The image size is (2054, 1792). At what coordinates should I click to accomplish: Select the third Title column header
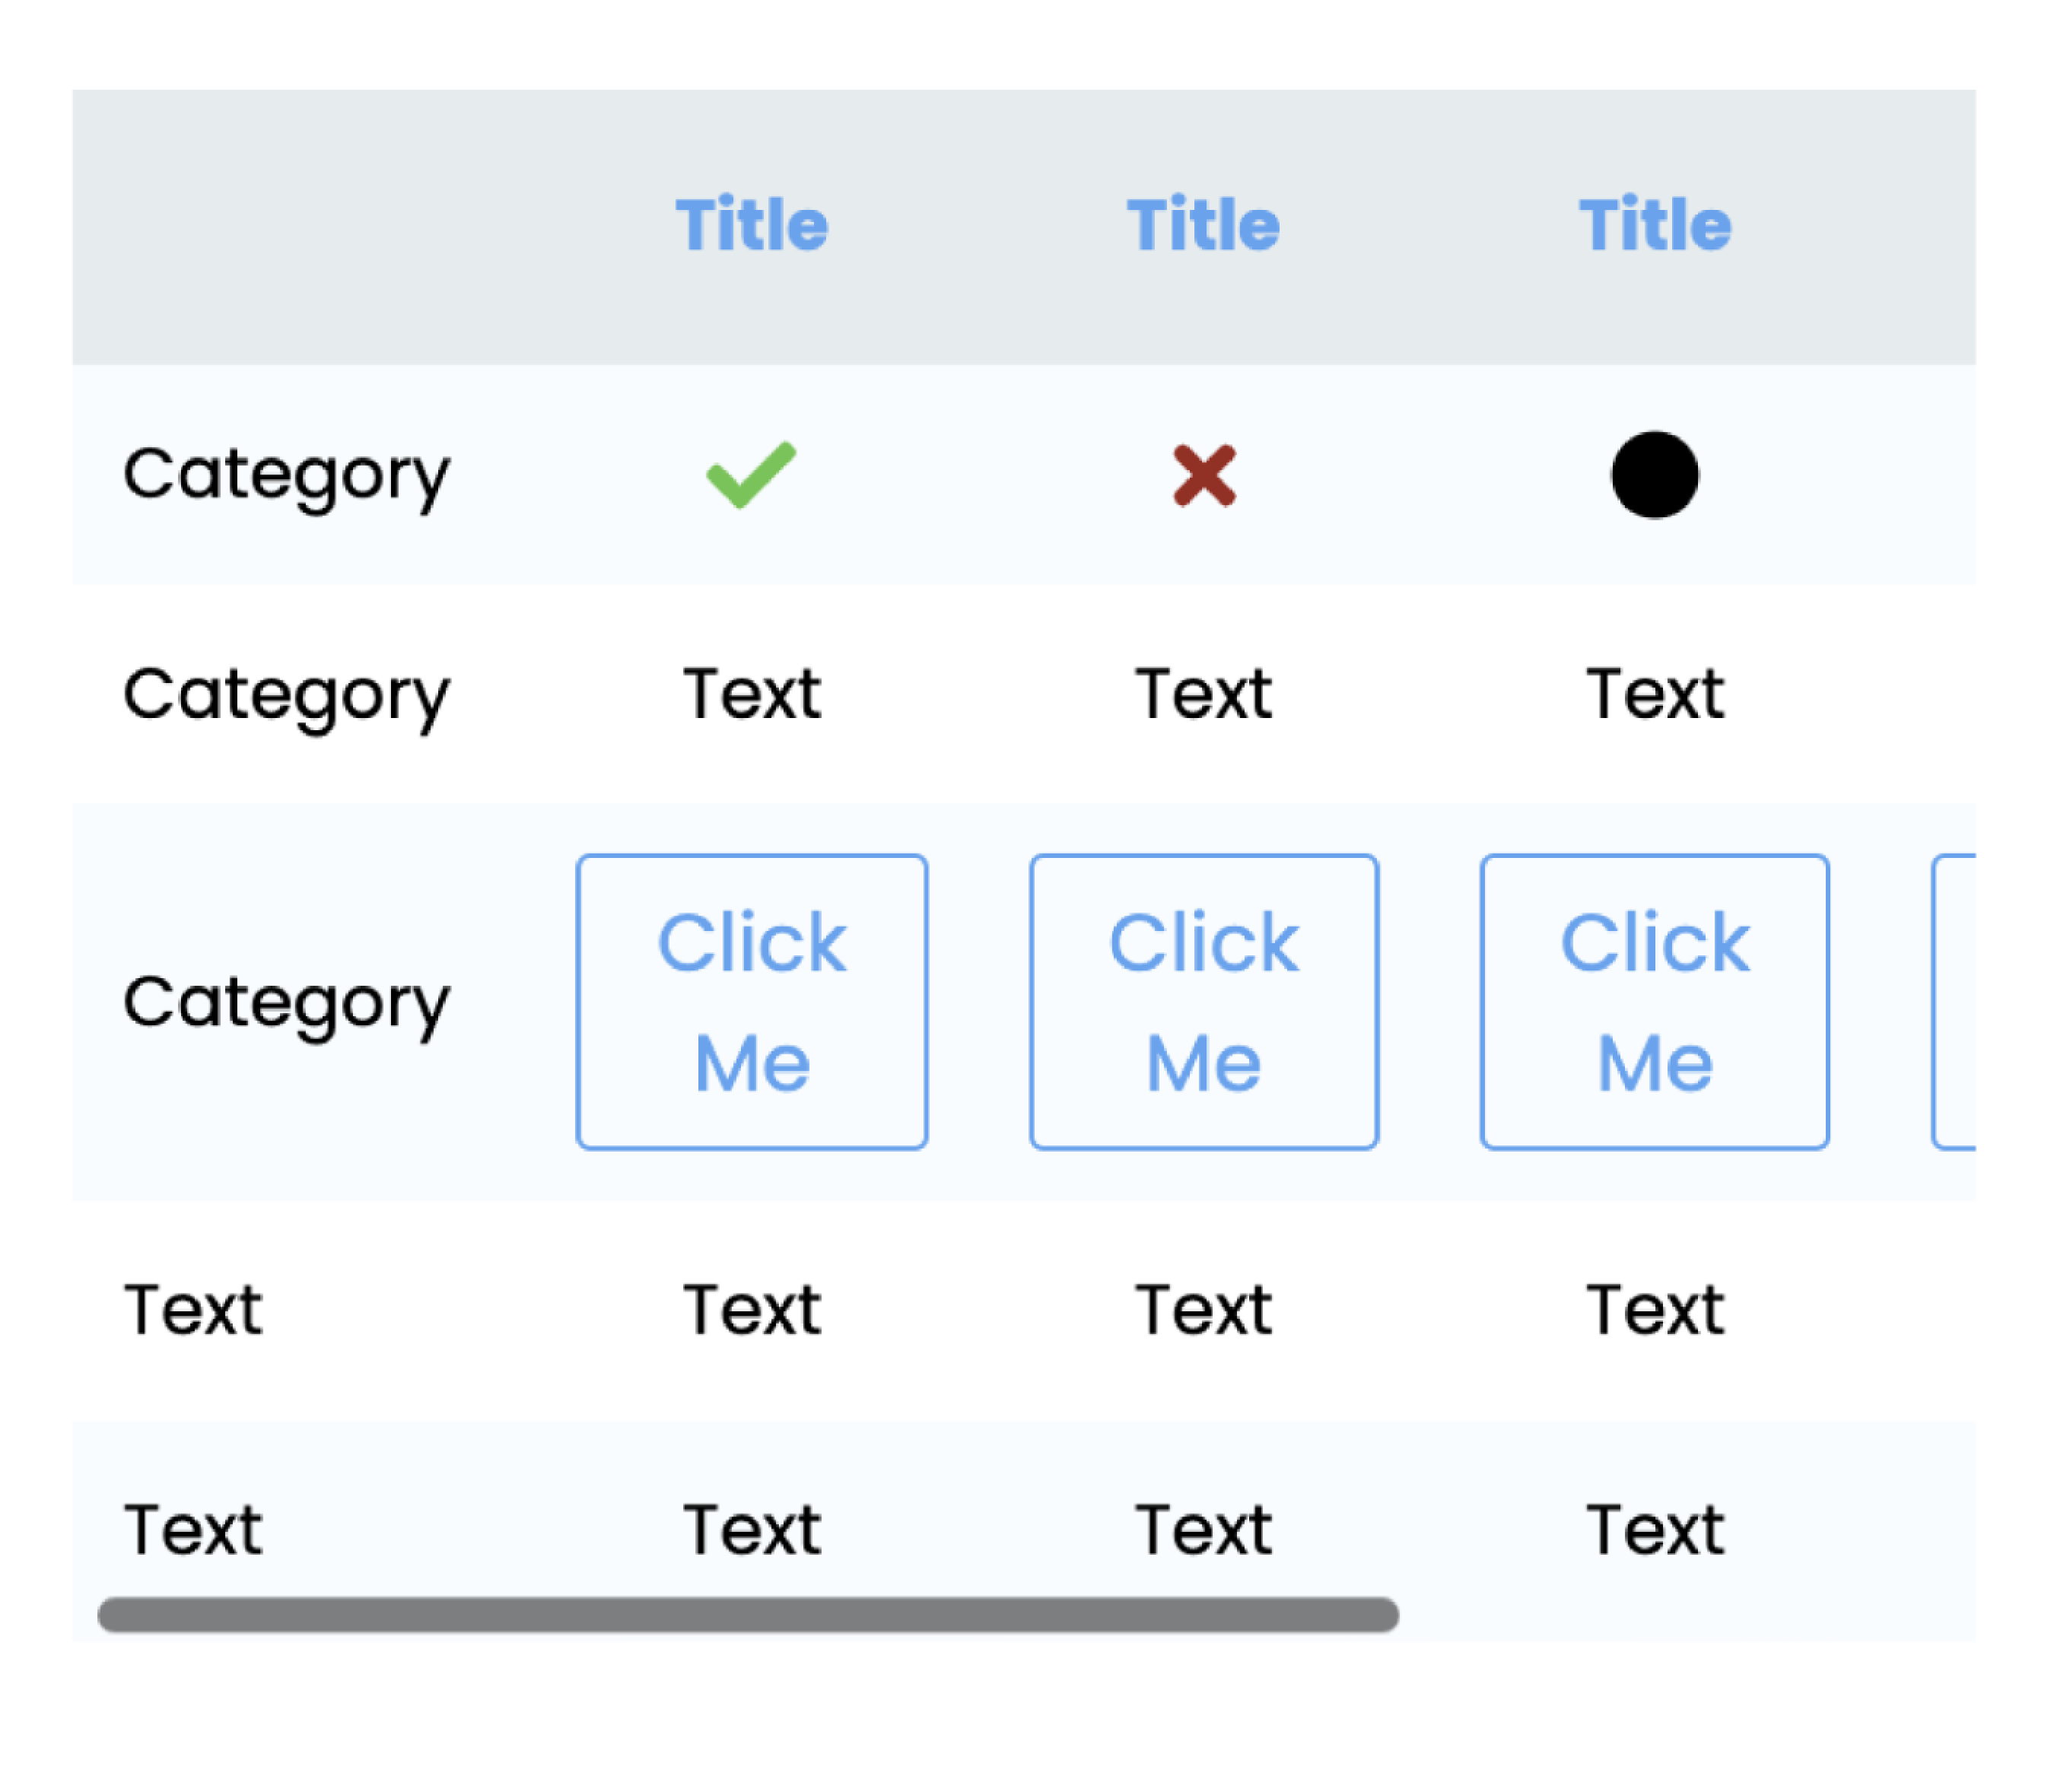(1655, 225)
